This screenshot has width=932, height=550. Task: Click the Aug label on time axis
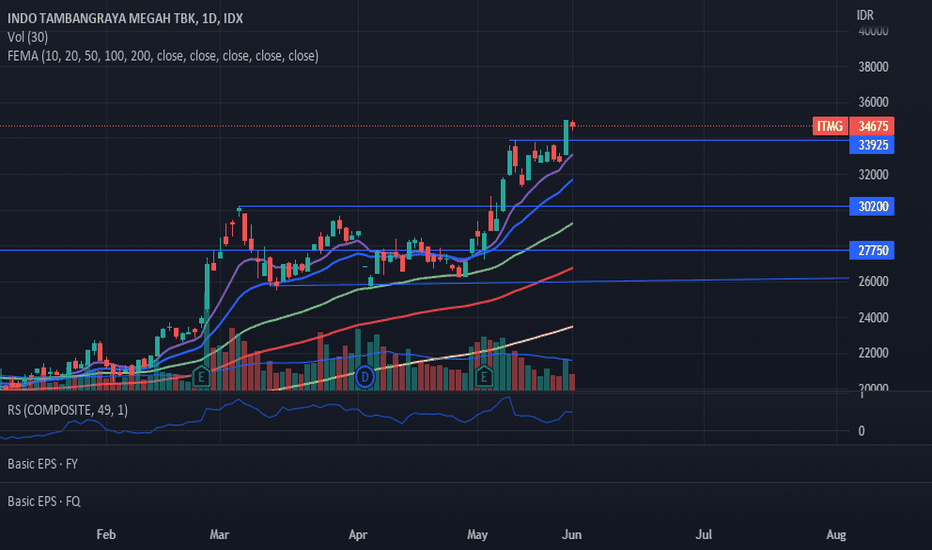point(836,535)
